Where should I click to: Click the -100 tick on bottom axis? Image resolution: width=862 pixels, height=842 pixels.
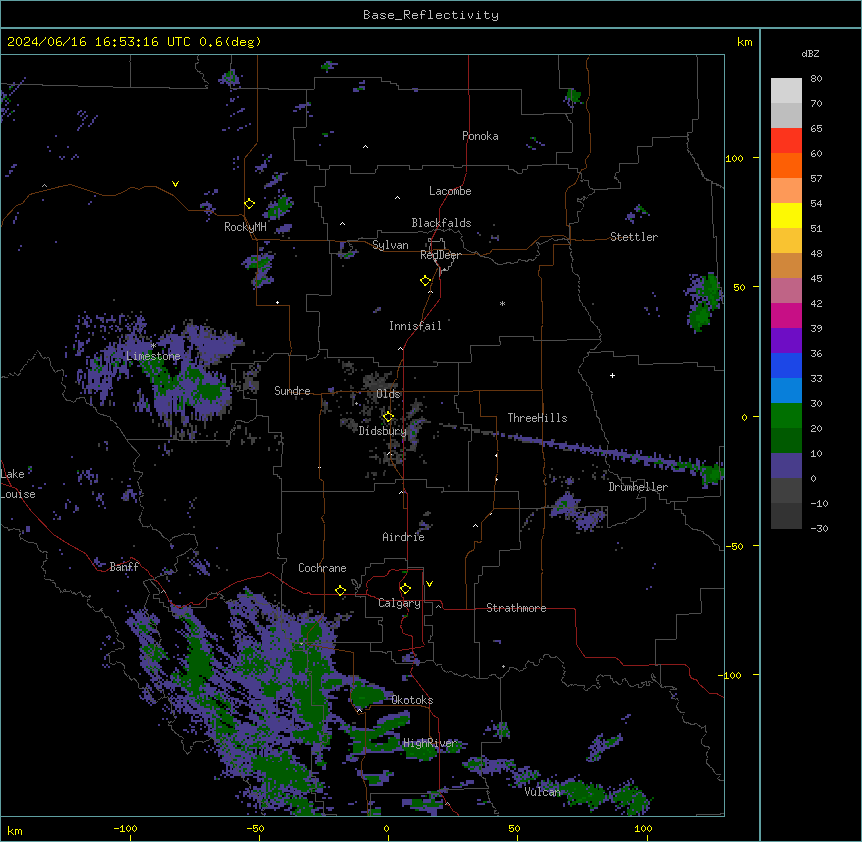125,828
